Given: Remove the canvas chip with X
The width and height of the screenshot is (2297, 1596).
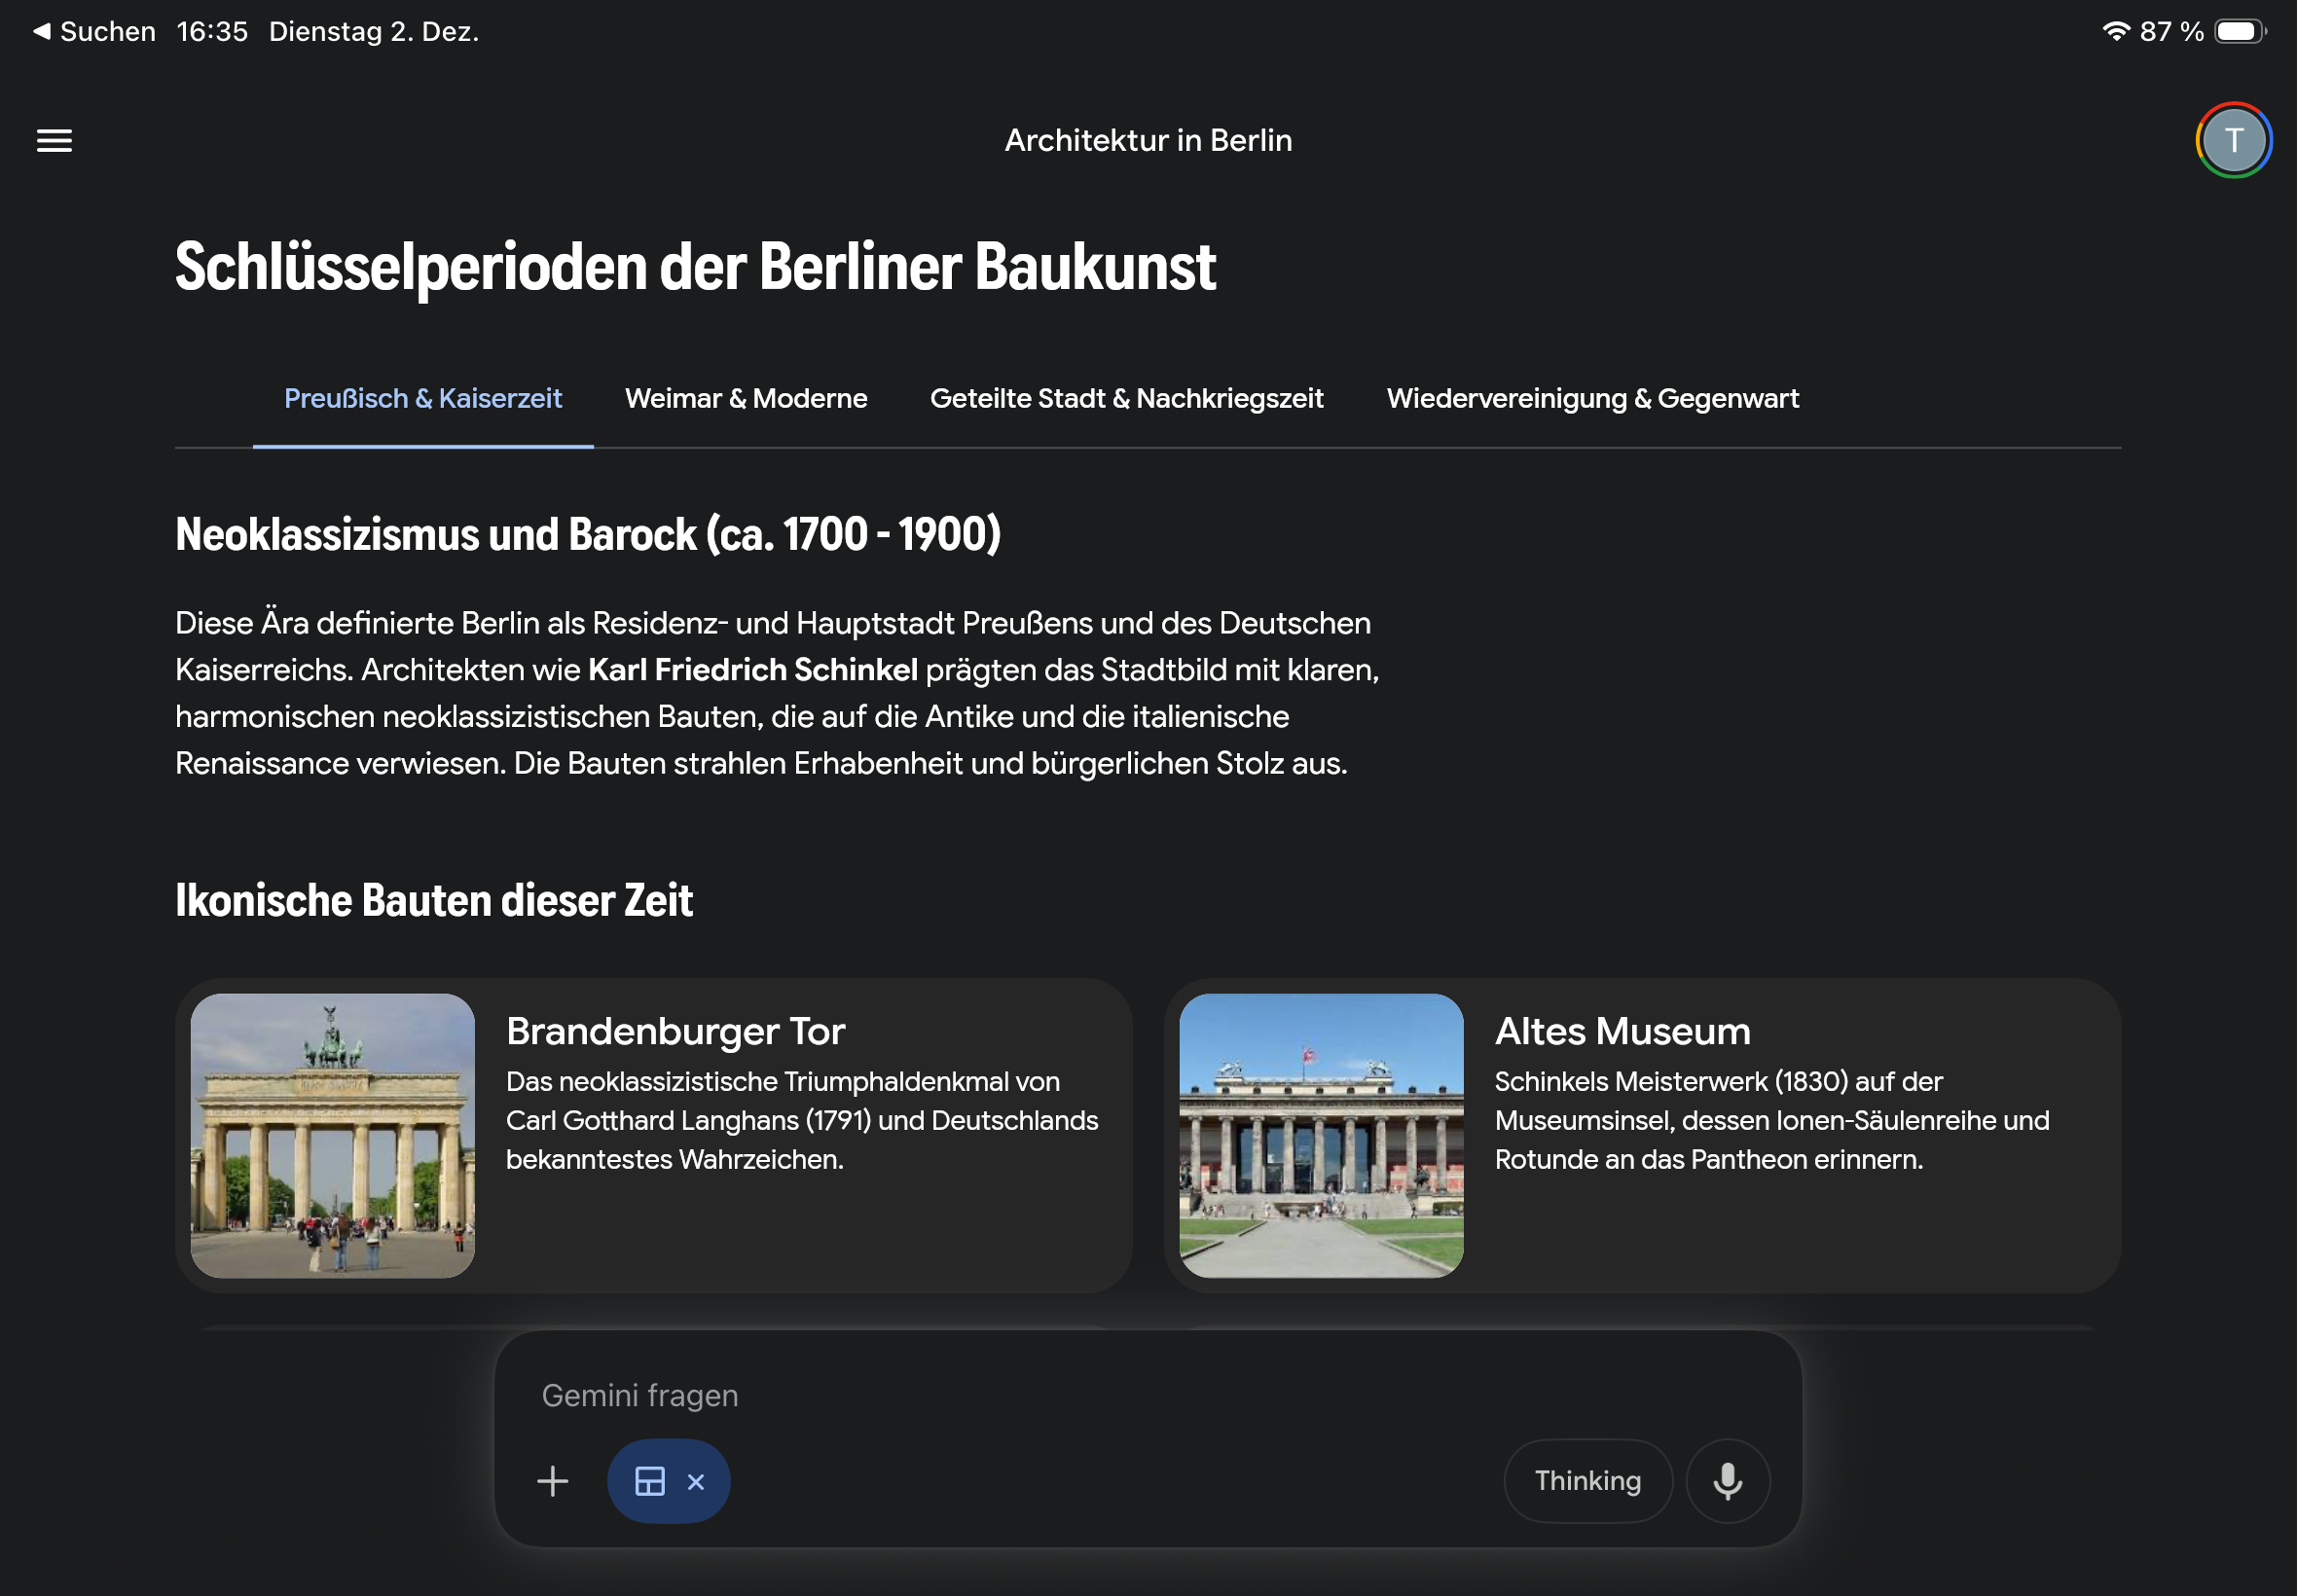Looking at the screenshot, I should click(696, 1482).
